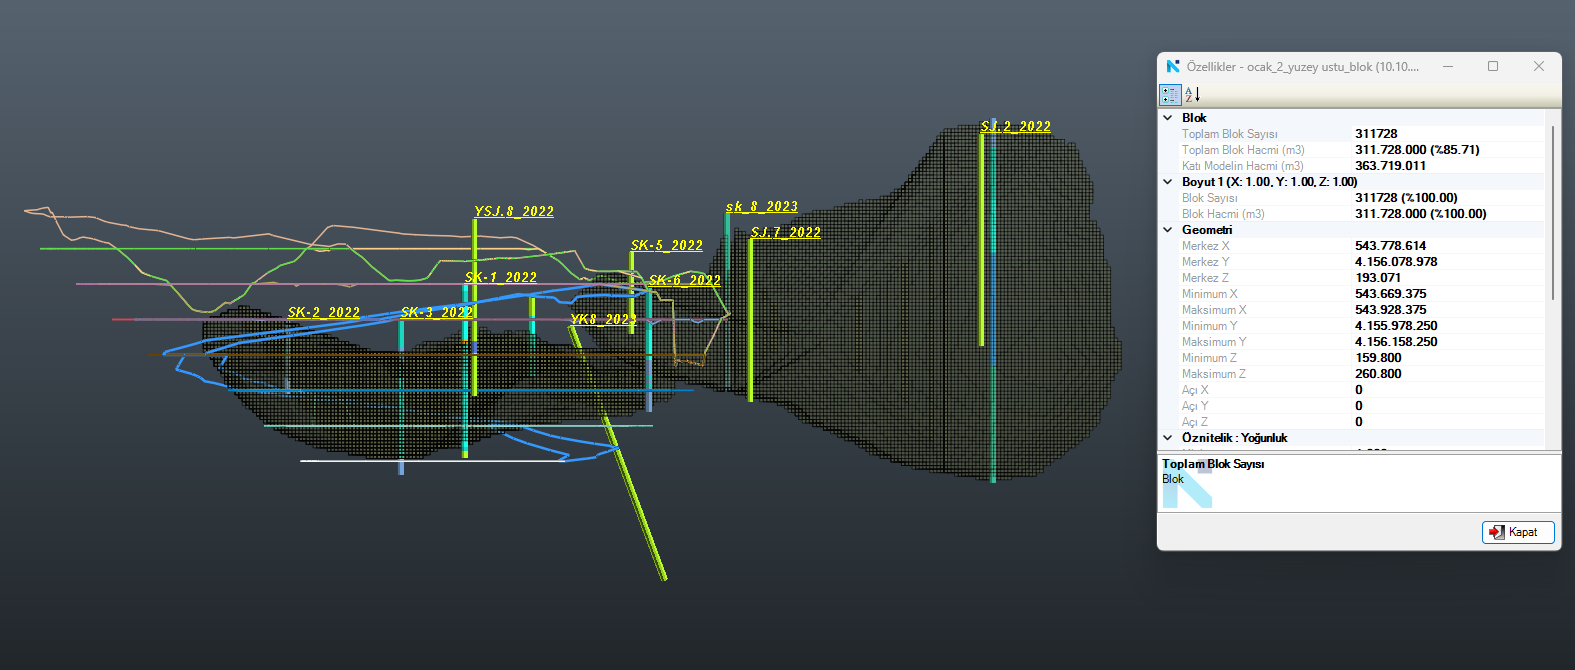Select the Toplam Blok Sayısı row
Image resolution: width=1575 pixels, height=670 pixels.
(x=1229, y=134)
